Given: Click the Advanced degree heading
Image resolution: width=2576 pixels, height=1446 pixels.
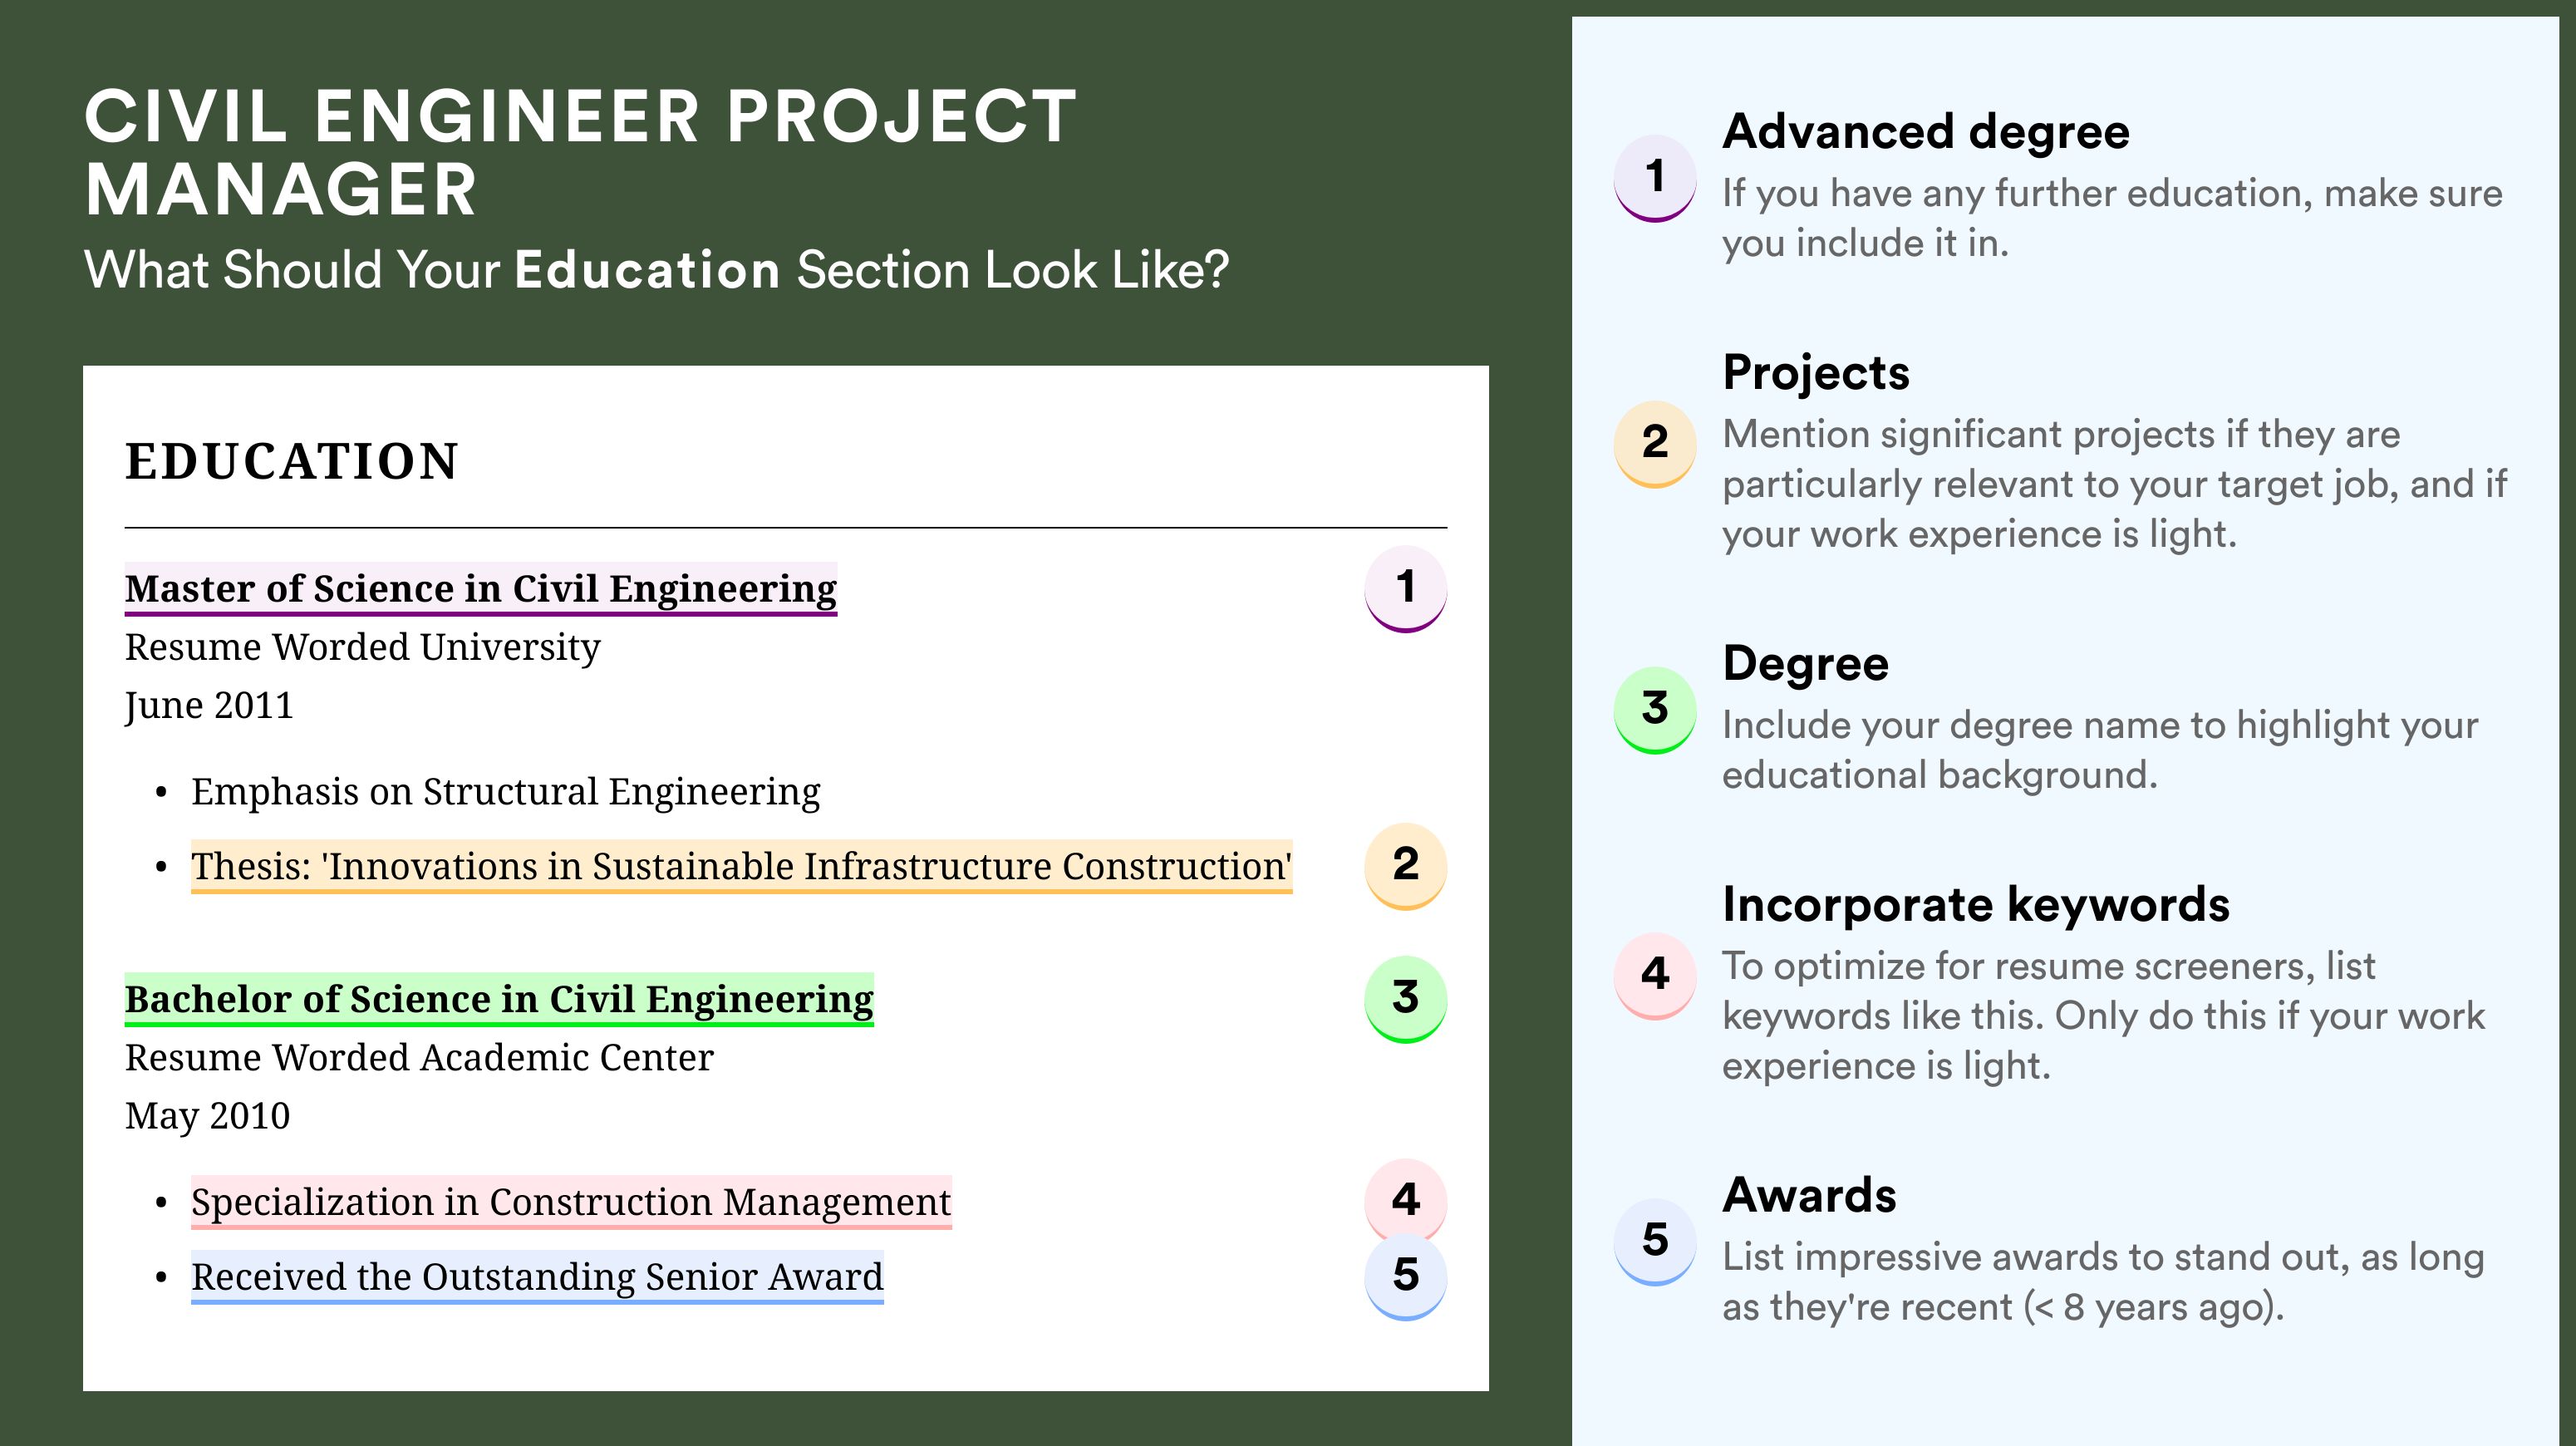Looking at the screenshot, I should tap(1926, 132).
